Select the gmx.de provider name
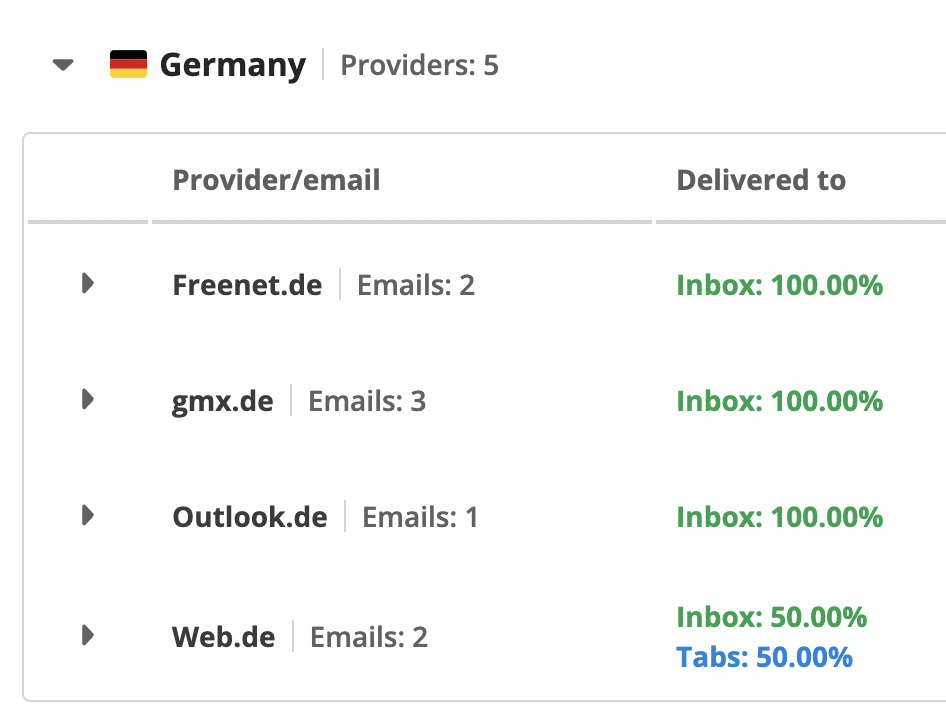 click(x=223, y=401)
